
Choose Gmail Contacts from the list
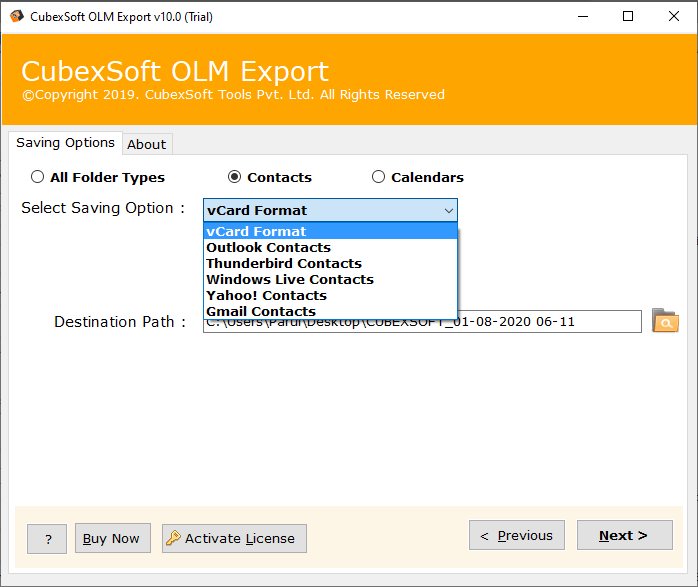[330, 311]
